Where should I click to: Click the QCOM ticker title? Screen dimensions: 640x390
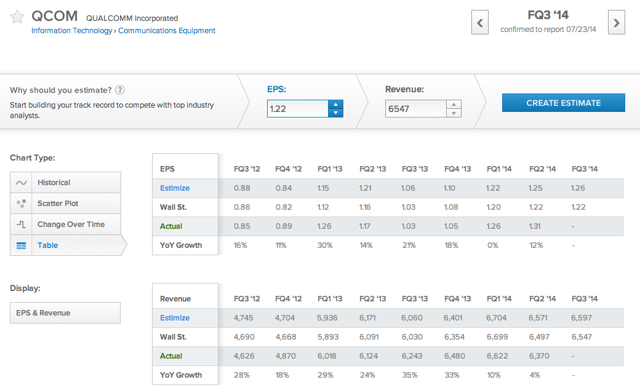(x=55, y=16)
